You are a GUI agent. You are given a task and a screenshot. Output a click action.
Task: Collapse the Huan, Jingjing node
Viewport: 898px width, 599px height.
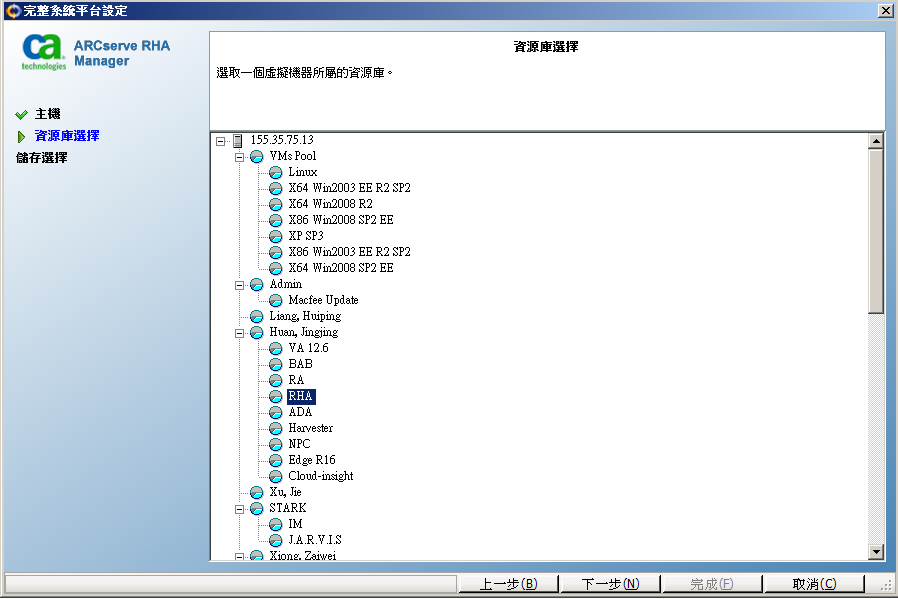coord(239,333)
